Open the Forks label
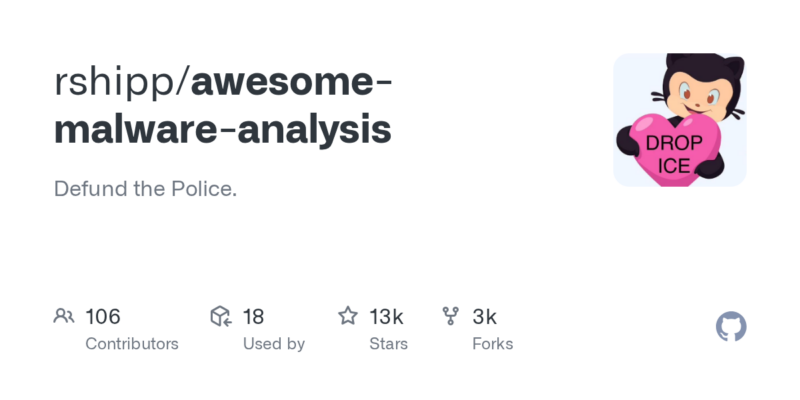Screen dimensions: 800x400 click(492, 344)
